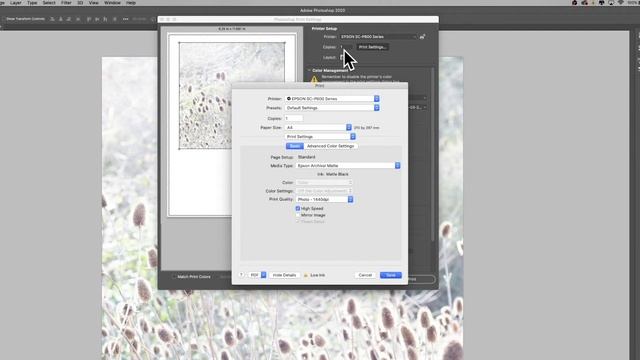Open the greyed-out Color Settings dropdown

point(324,191)
